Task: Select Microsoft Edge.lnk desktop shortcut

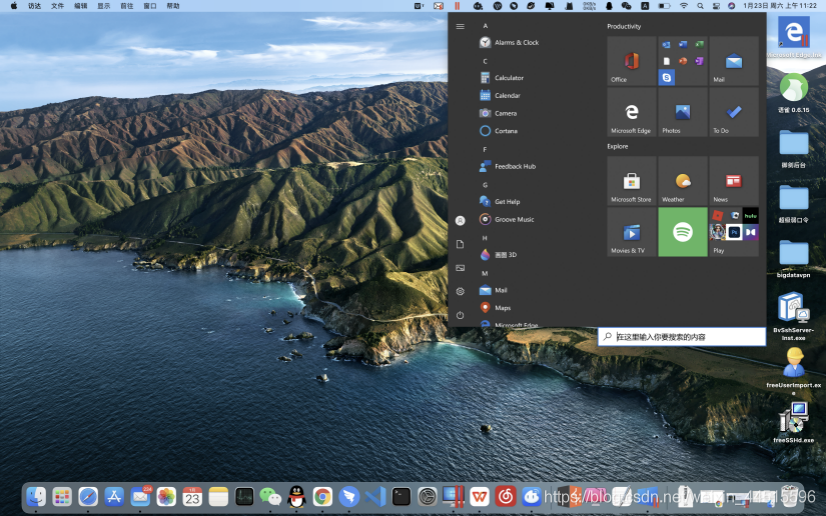Action: coord(794,36)
